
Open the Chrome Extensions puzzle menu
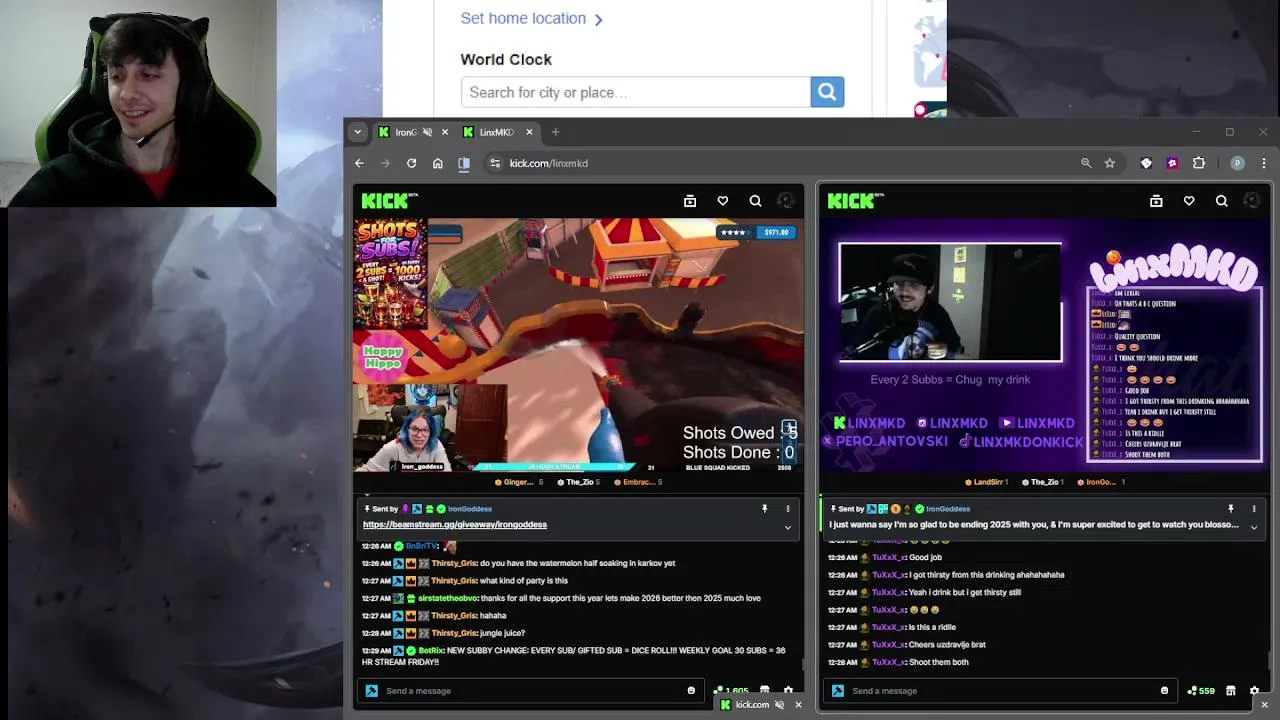tap(1199, 163)
